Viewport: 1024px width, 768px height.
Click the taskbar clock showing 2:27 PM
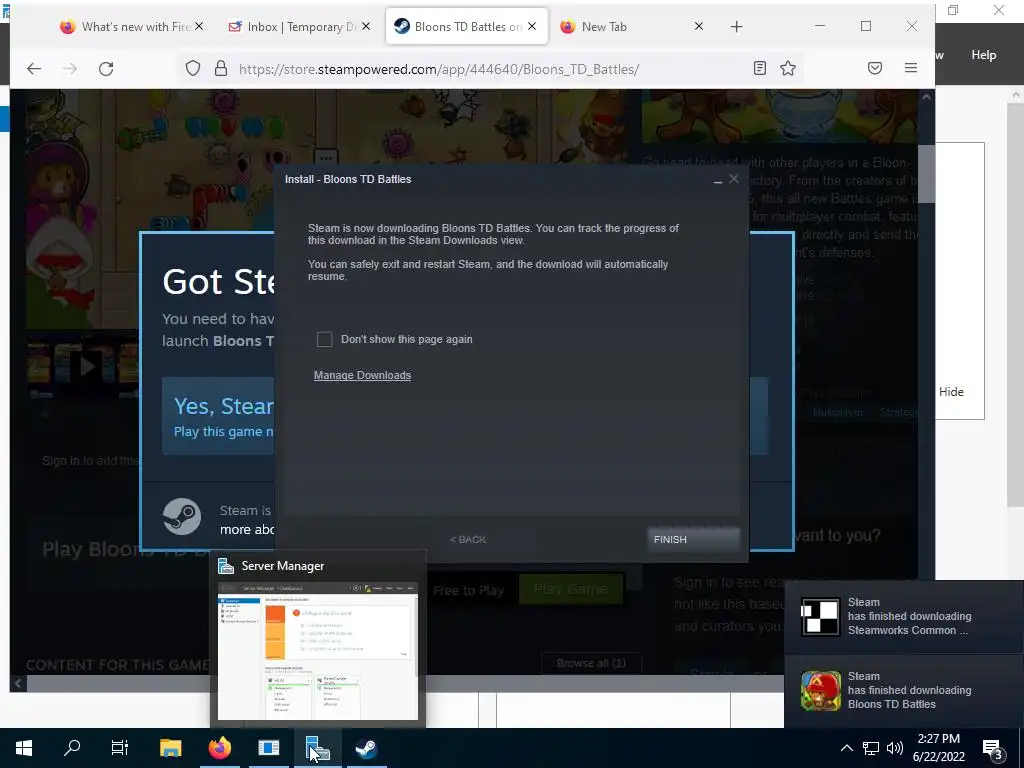point(938,748)
